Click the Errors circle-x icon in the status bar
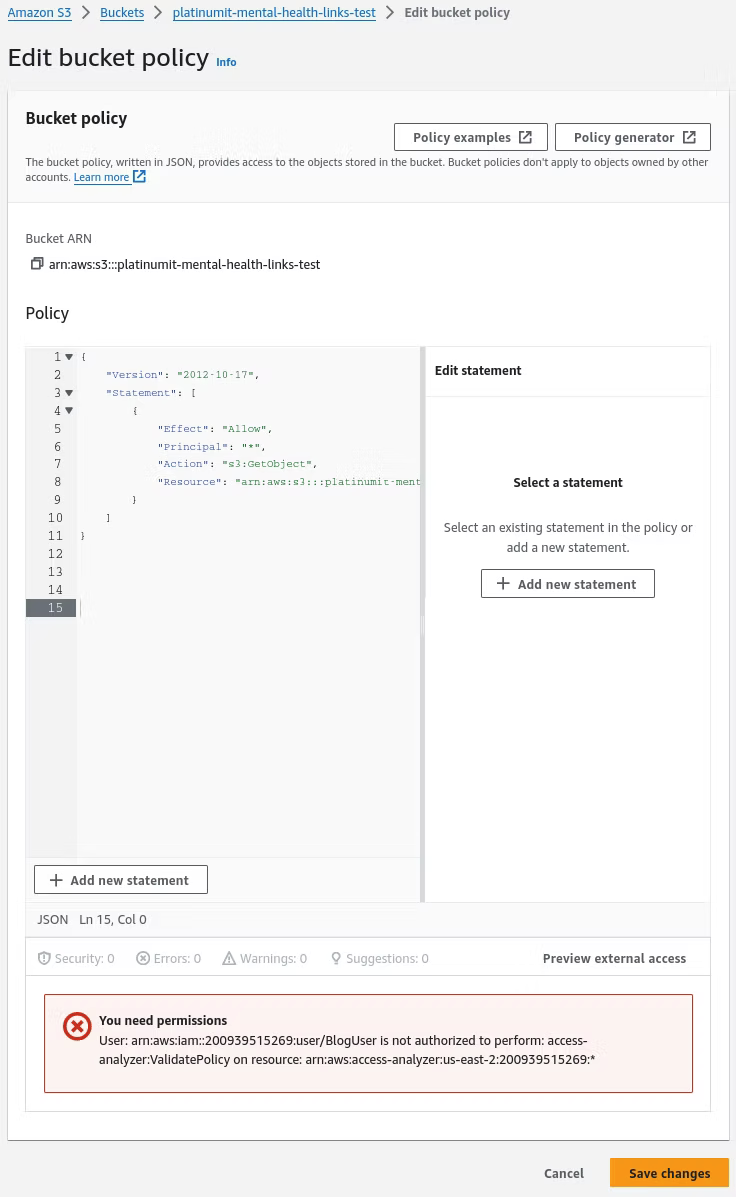This screenshot has height=1197, width=736. pos(143,958)
